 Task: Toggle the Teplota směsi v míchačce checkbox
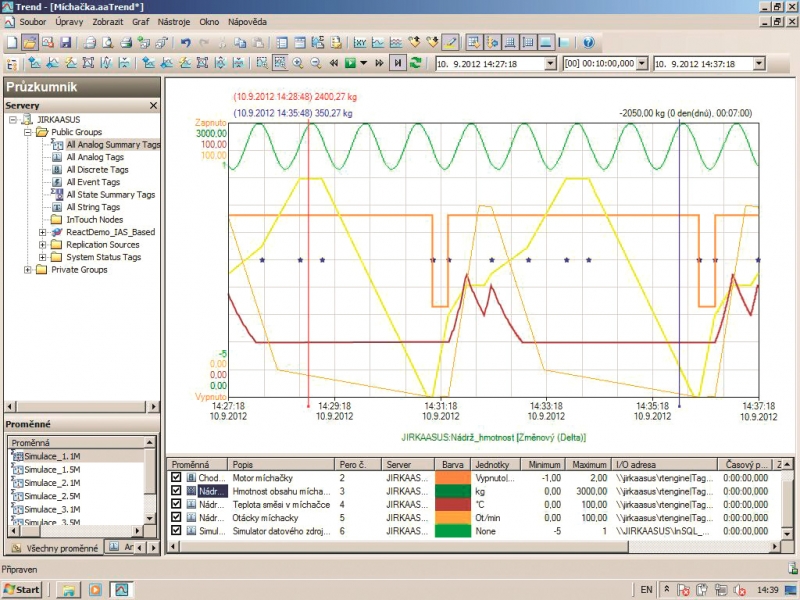(x=177, y=504)
